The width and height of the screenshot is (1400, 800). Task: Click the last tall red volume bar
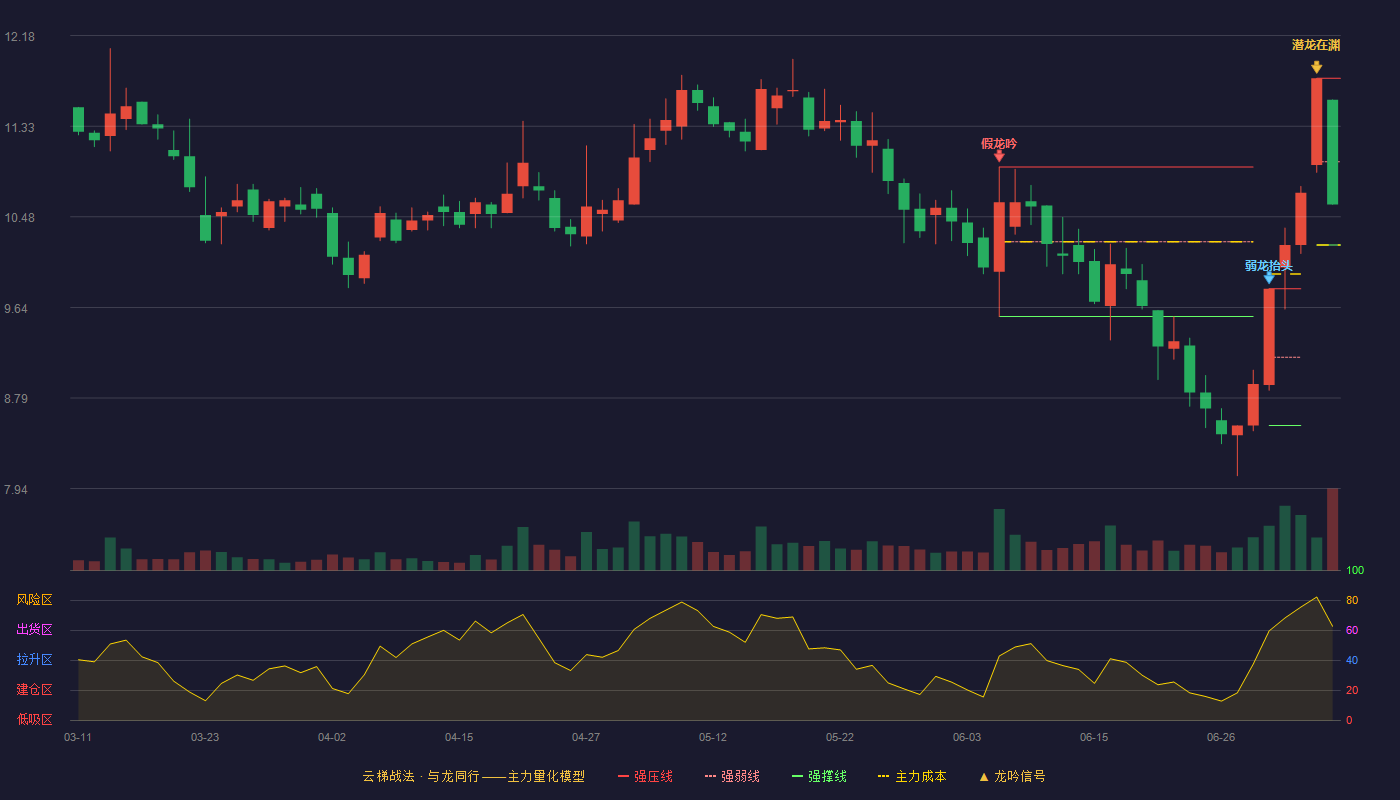(x=1332, y=529)
